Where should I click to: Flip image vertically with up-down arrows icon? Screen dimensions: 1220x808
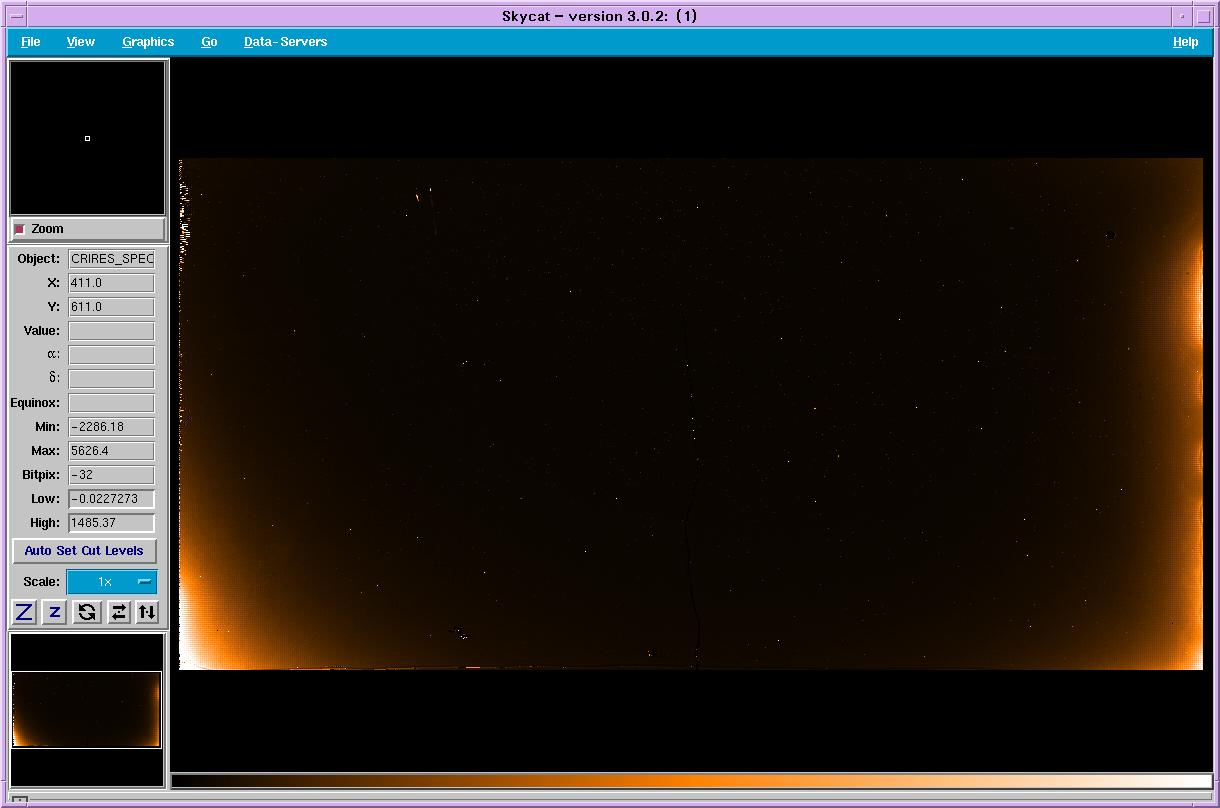[x=147, y=612]
